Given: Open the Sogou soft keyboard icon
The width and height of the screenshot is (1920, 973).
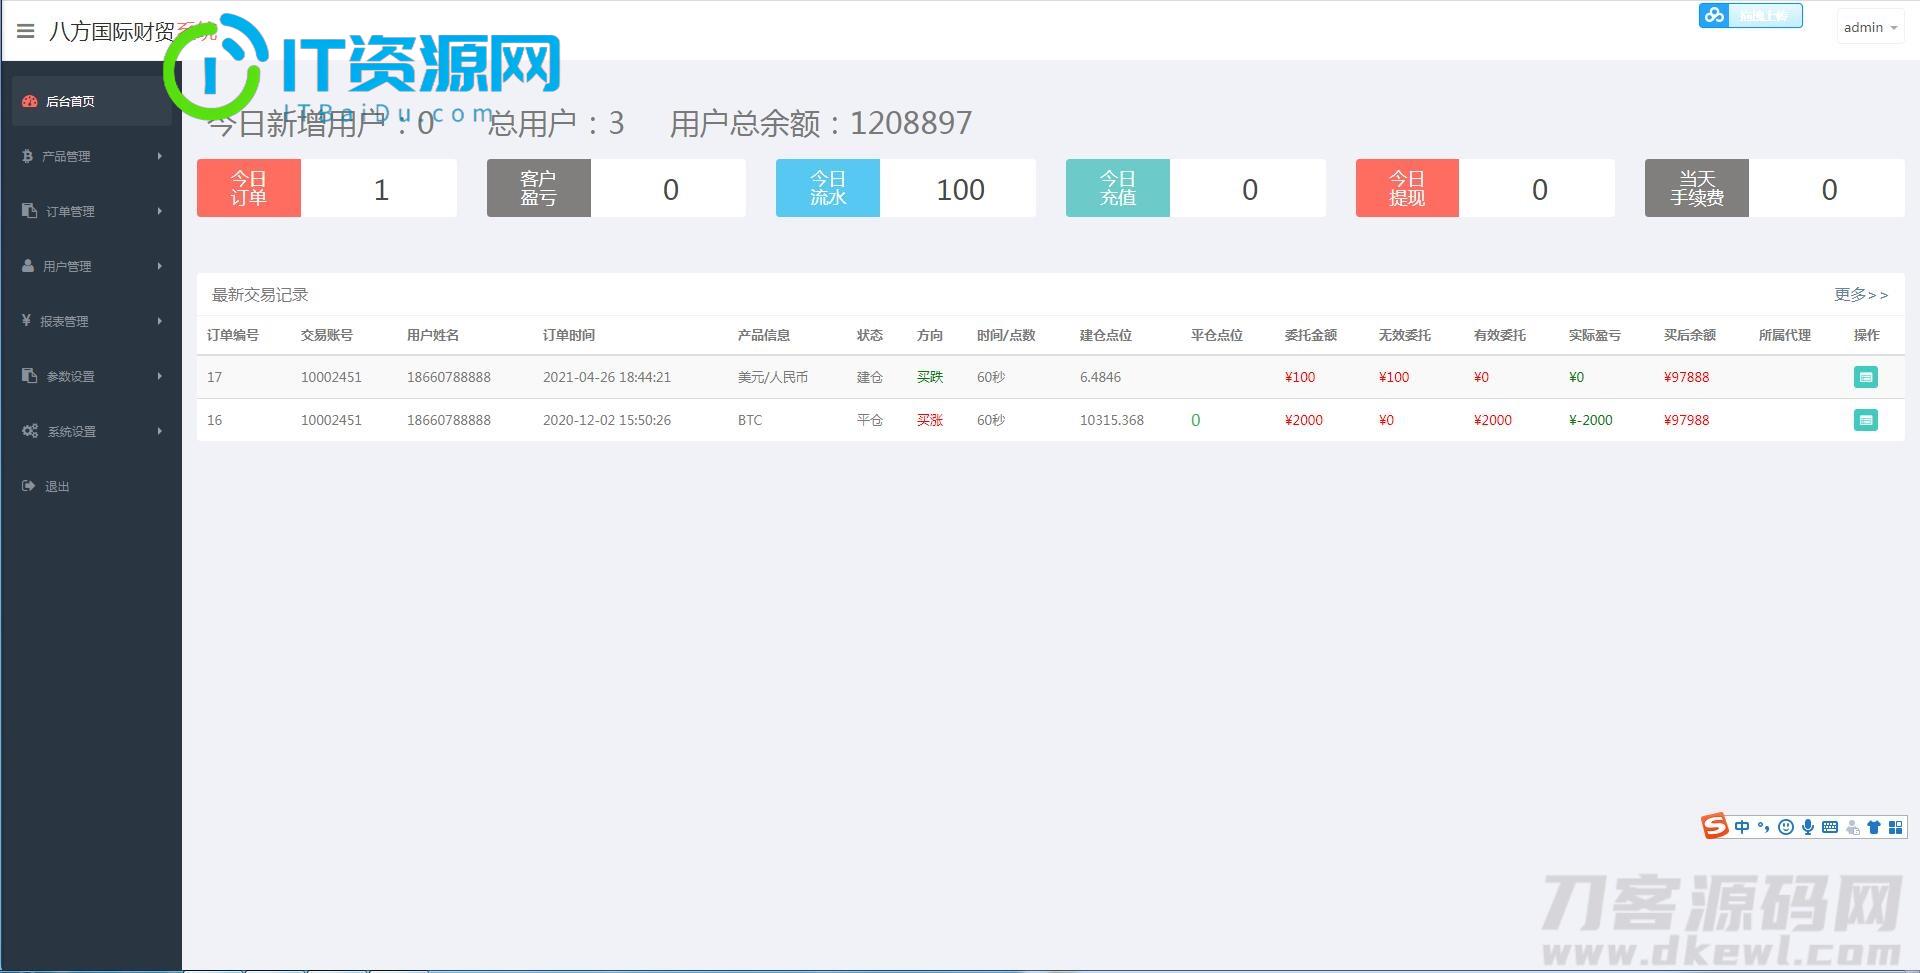Looking at the screenshot, I should [x=1830, y=827].
